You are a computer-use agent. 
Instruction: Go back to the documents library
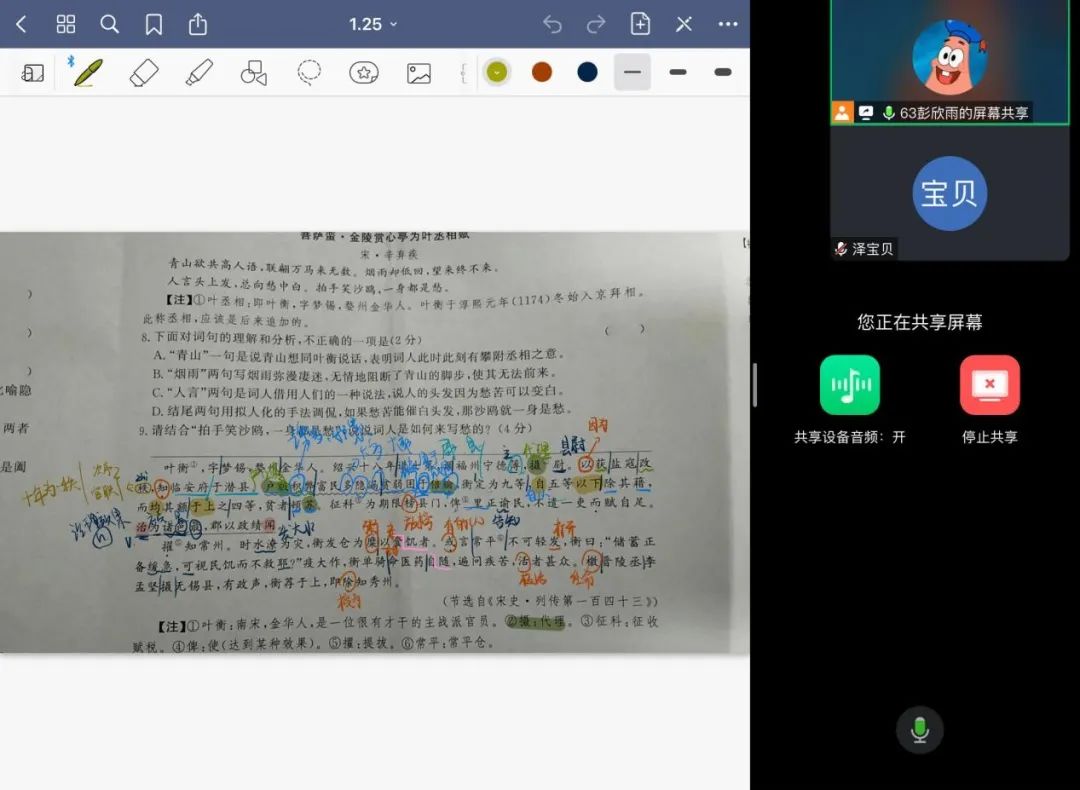click(22, 24)
